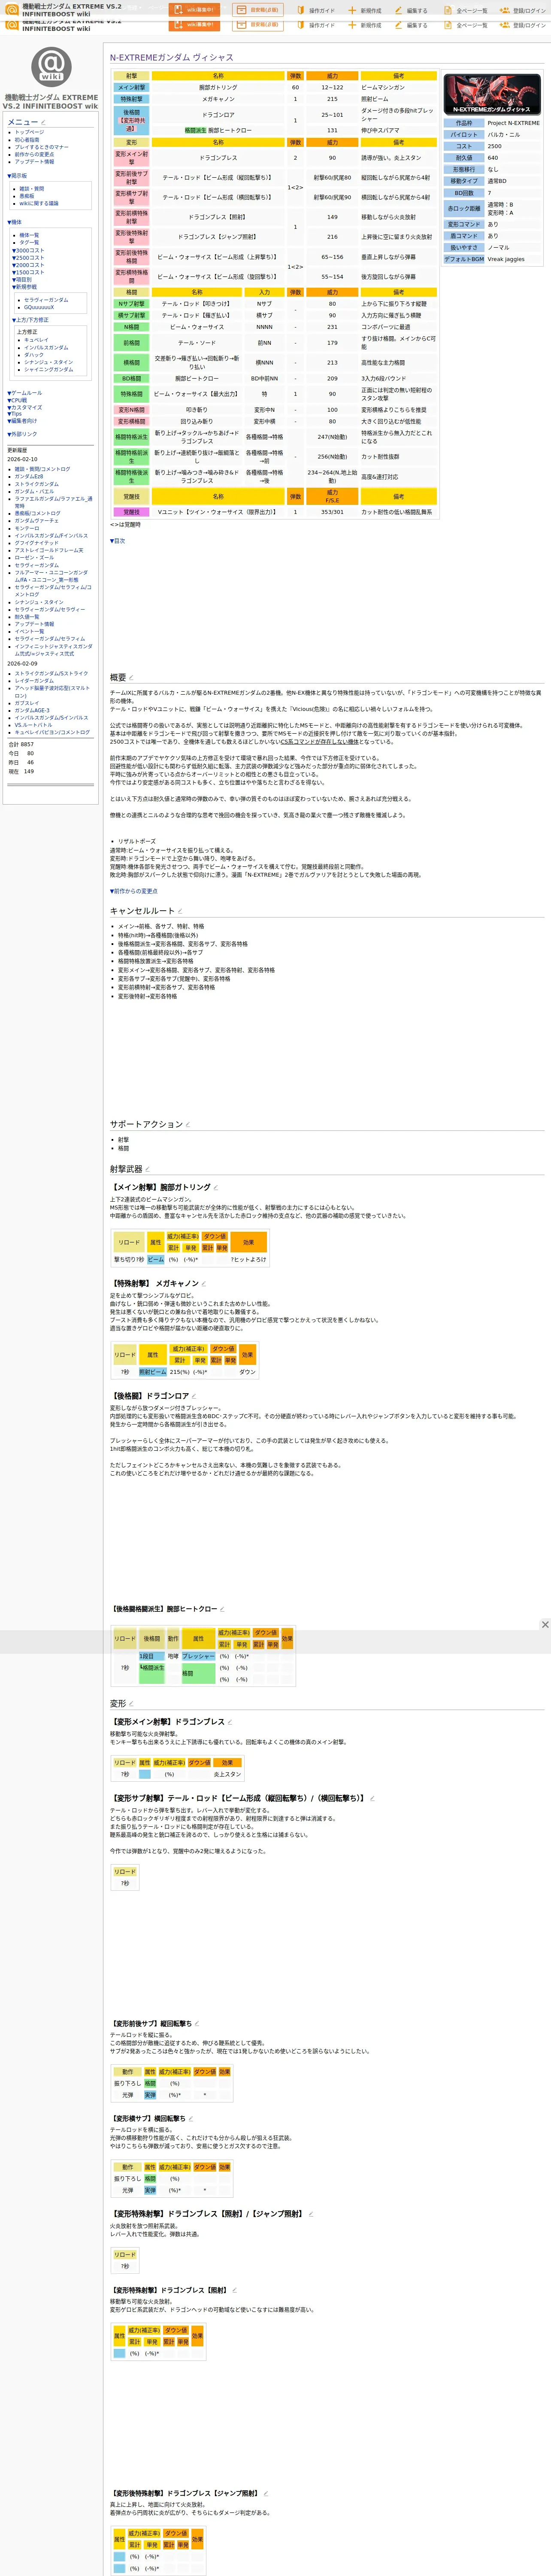Open the 愚痴板 board link under 掲示板
Image resolution: width=551 pixels, height=2576 pixels.
point(27,196)
